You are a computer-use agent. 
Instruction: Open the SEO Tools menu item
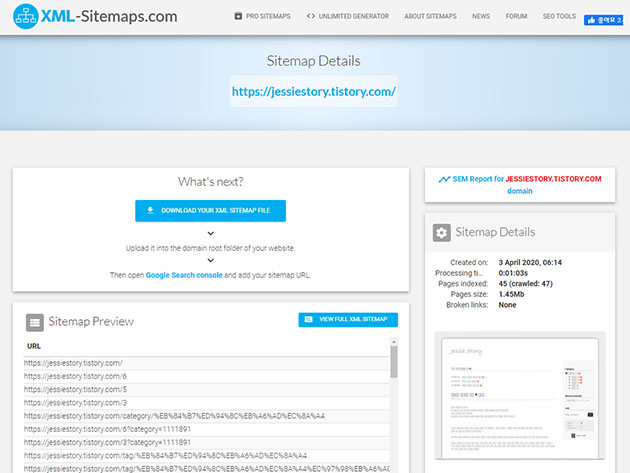(559, 16)
